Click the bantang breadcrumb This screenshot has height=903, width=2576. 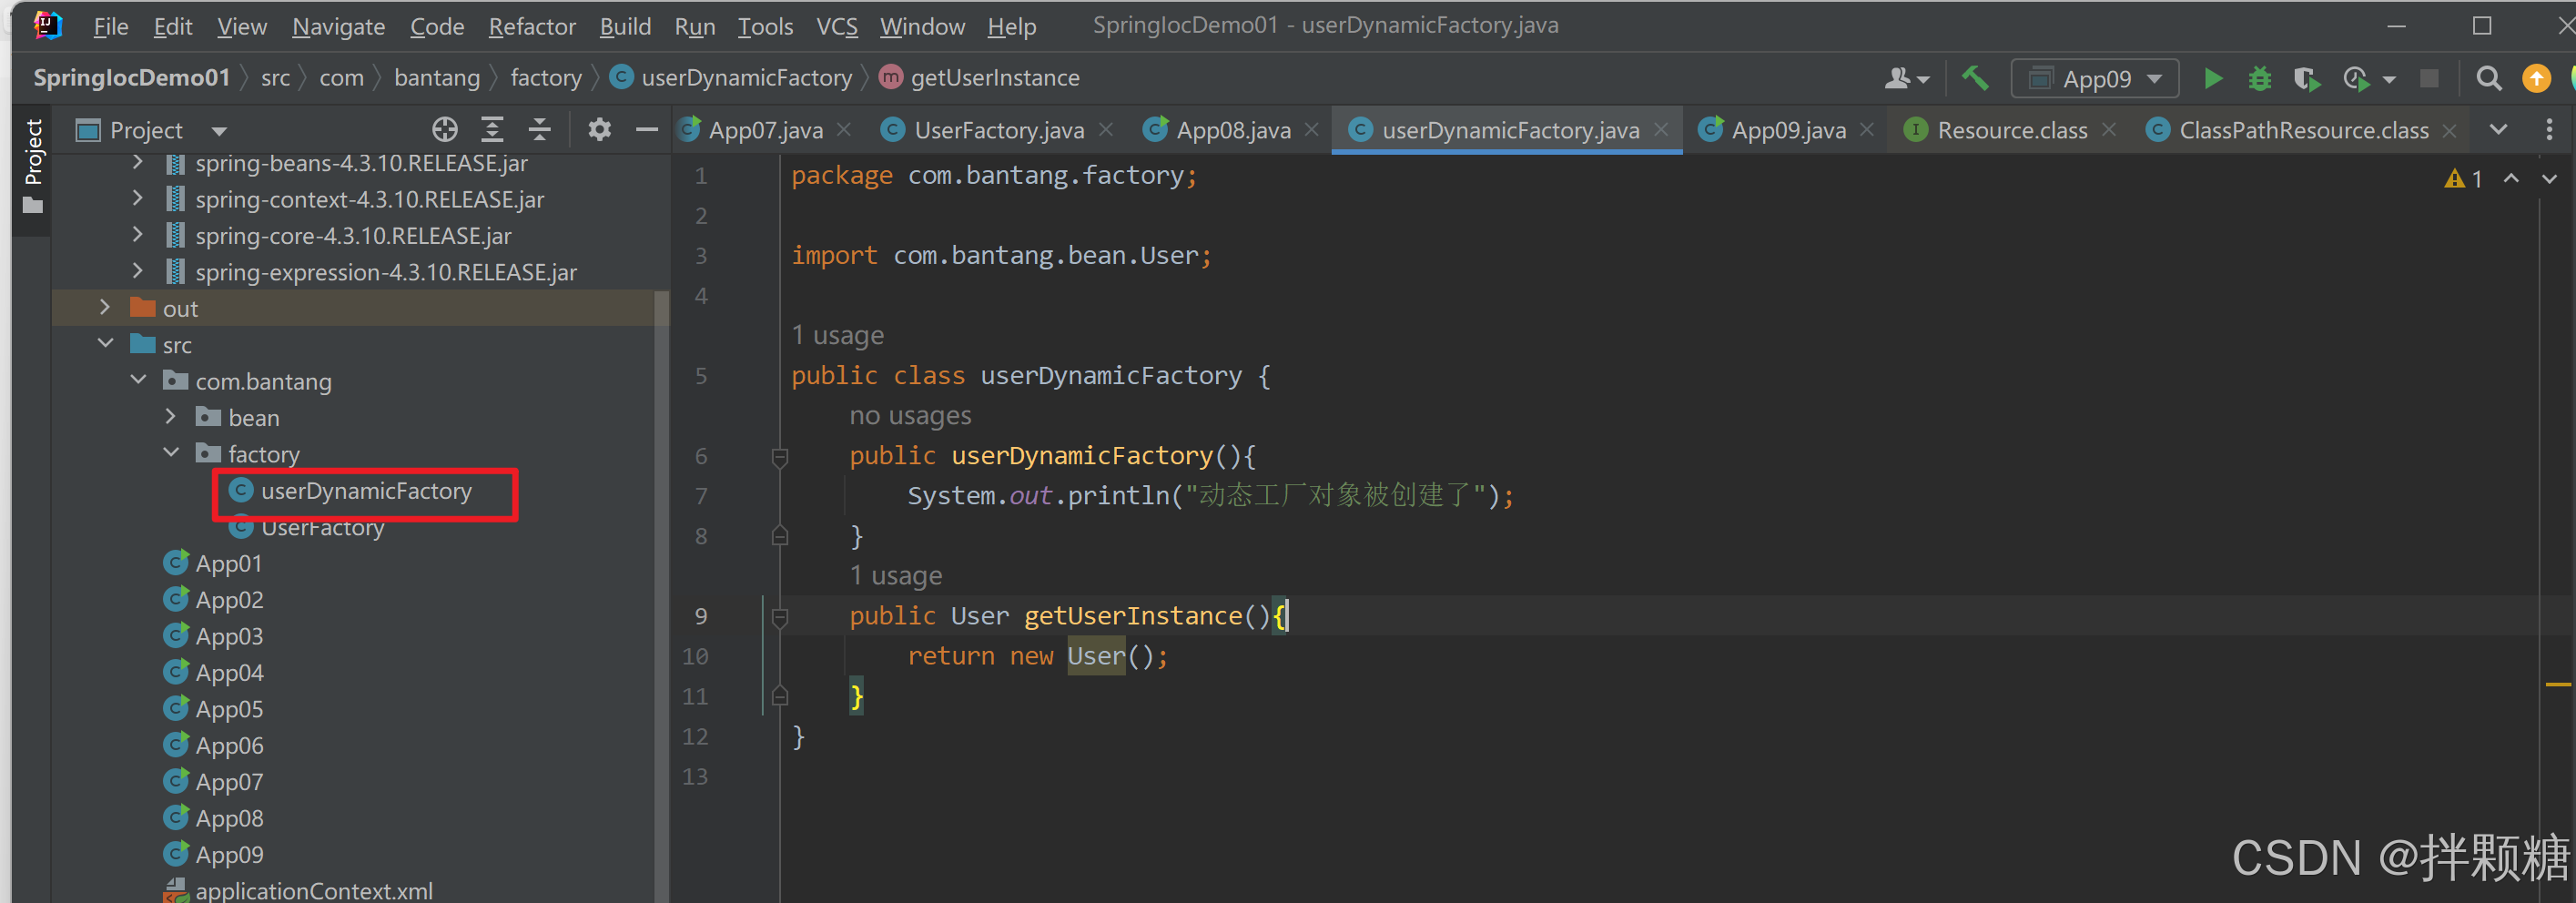pyautogui.click(x=437, y=78)
